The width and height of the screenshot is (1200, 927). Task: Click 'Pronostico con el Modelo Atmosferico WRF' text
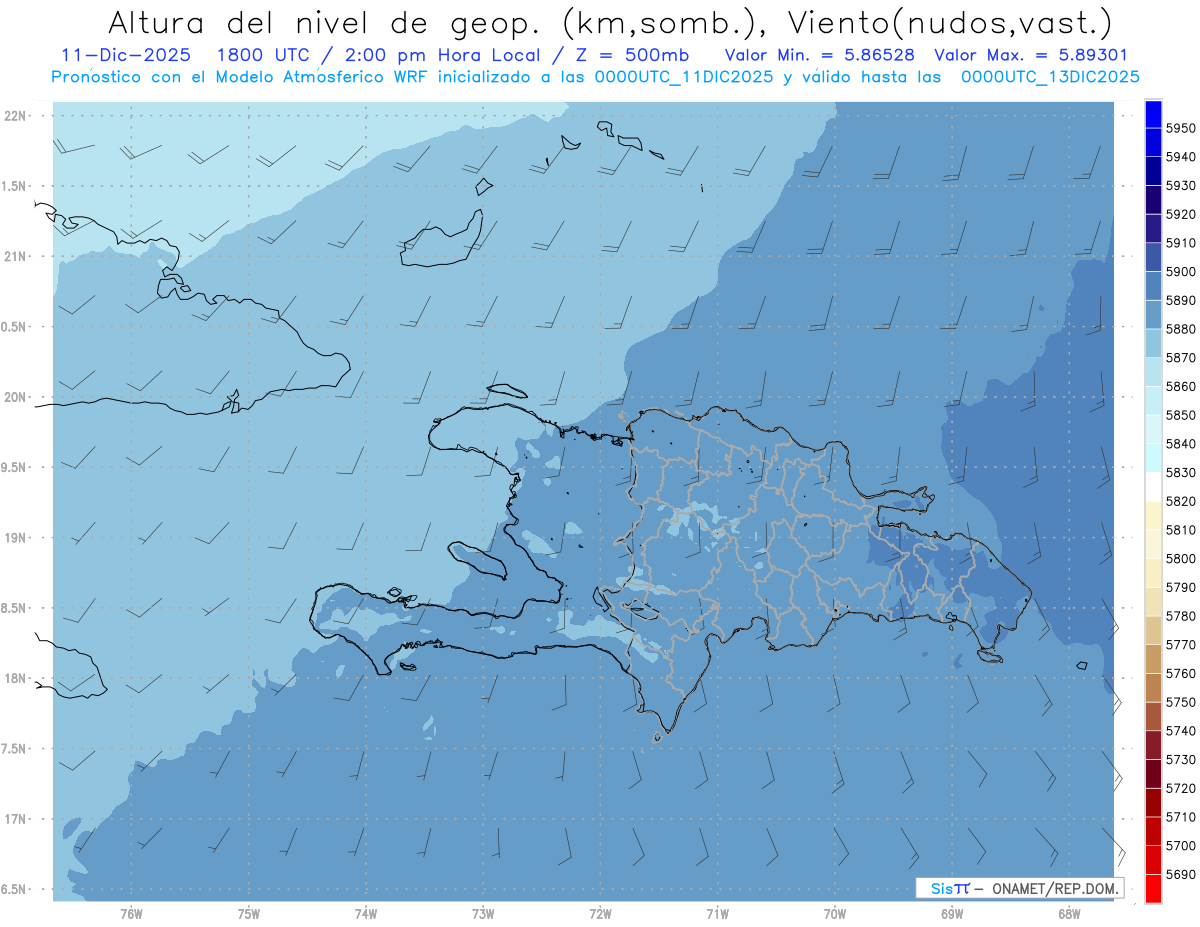(241, 77)
